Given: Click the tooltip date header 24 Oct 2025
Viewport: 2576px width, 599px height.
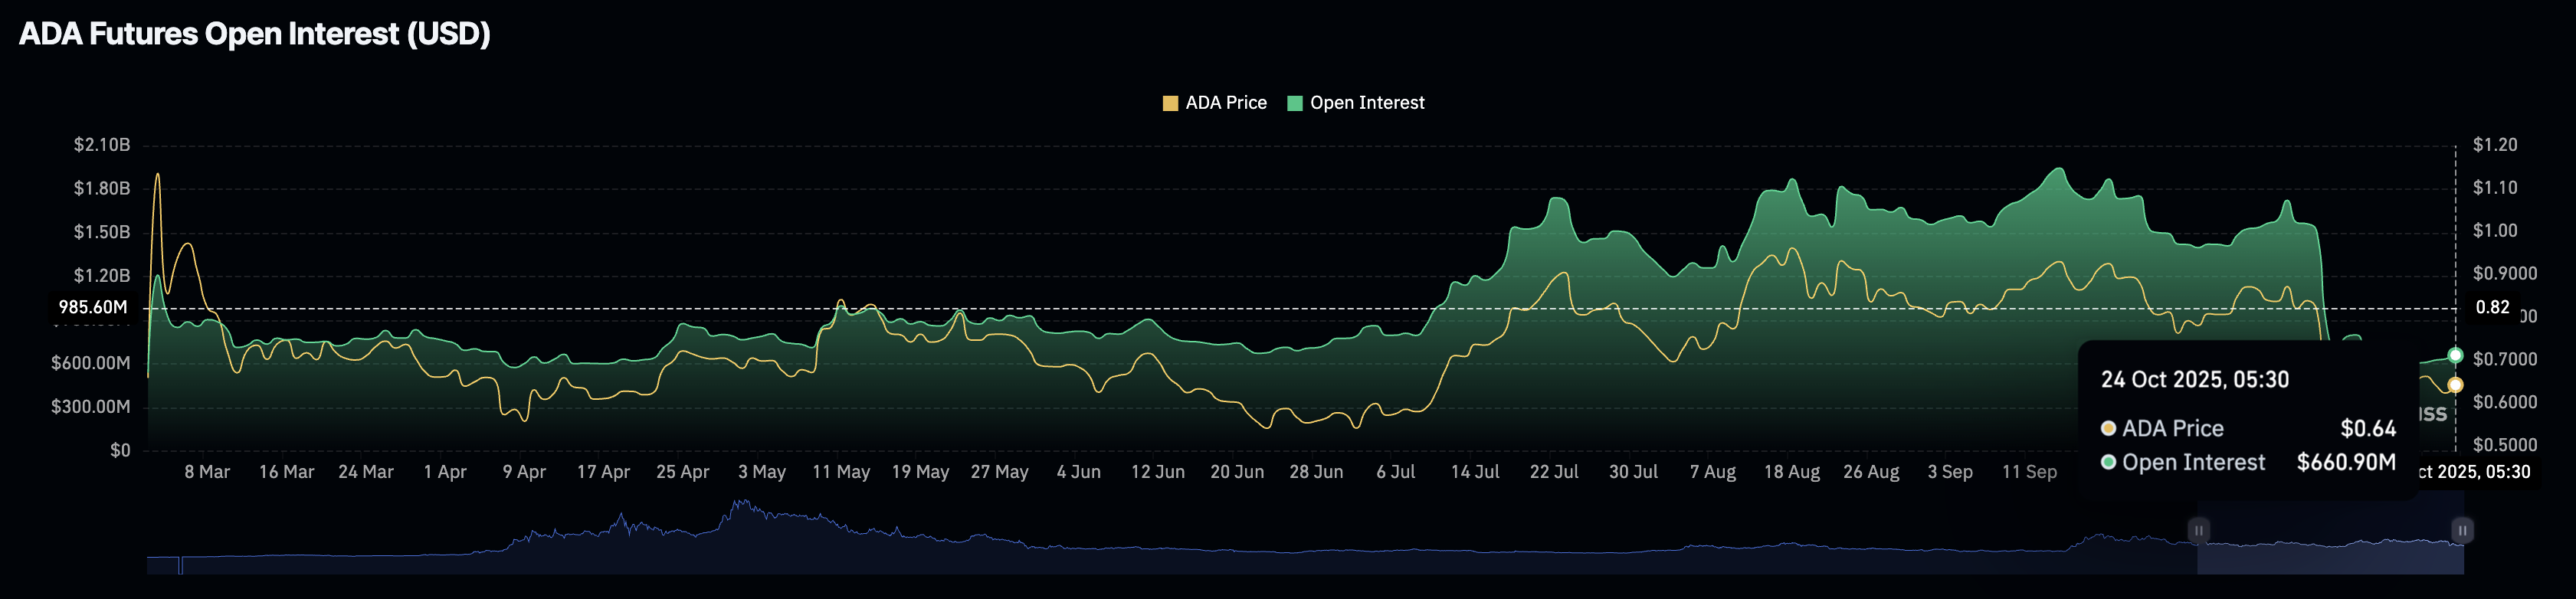Looking at the screenshot, I should click(x=2194, y=380).
